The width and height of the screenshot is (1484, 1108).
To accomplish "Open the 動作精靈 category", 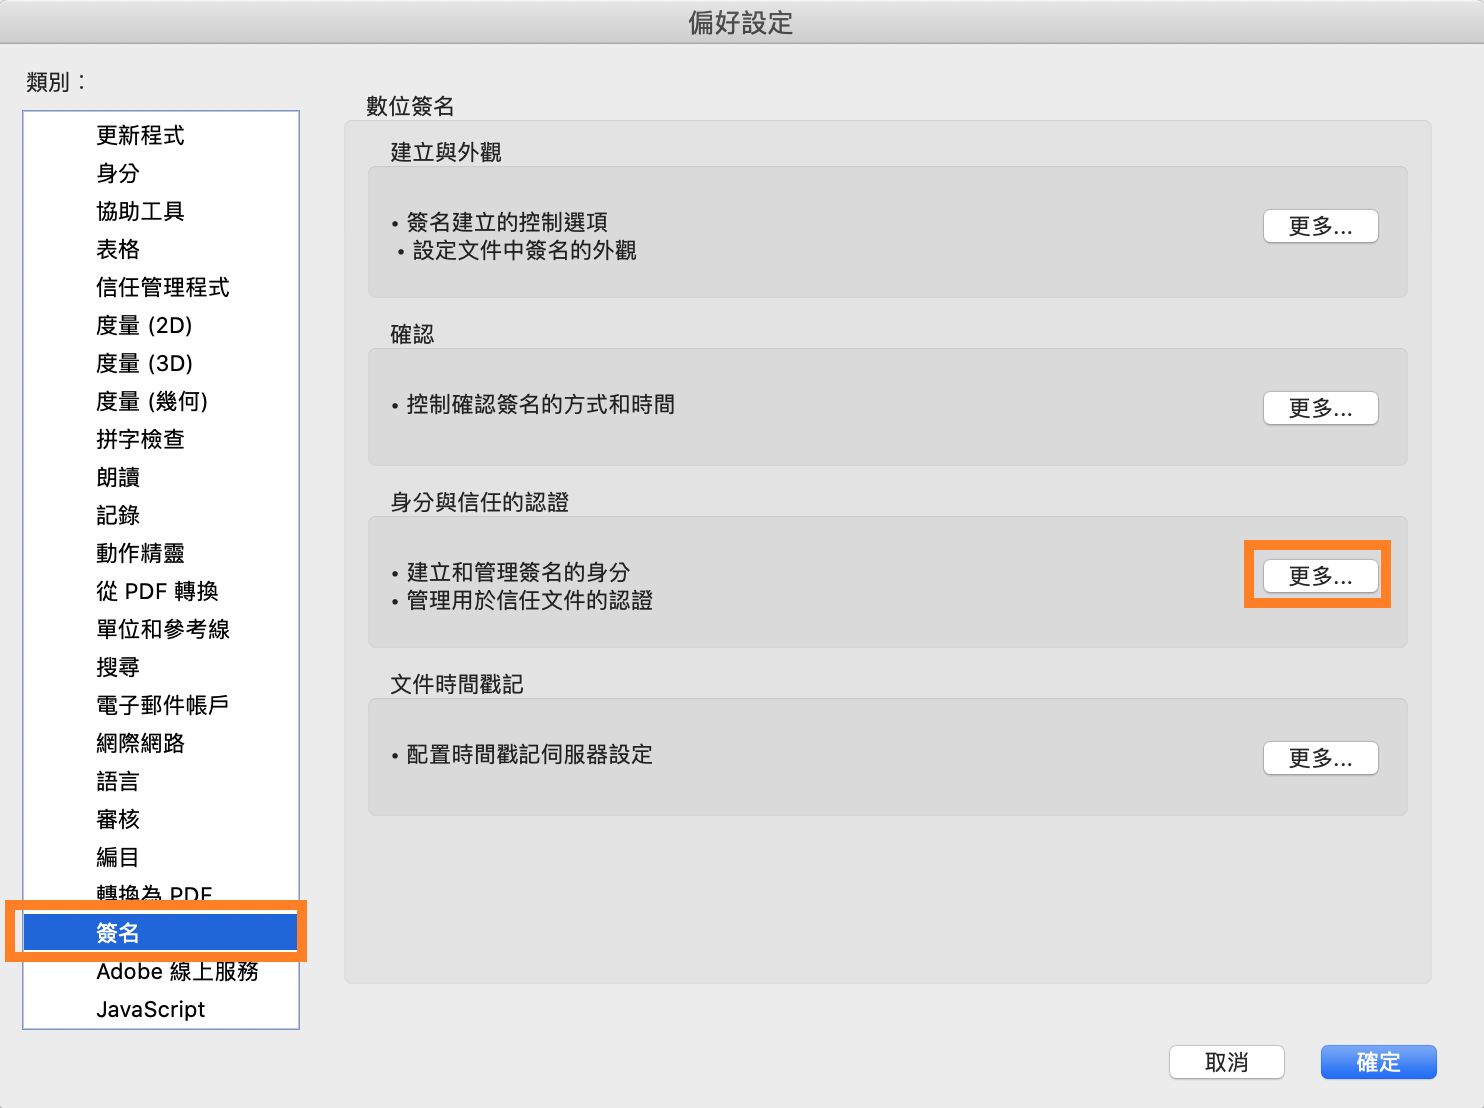I will pos(161,553).
